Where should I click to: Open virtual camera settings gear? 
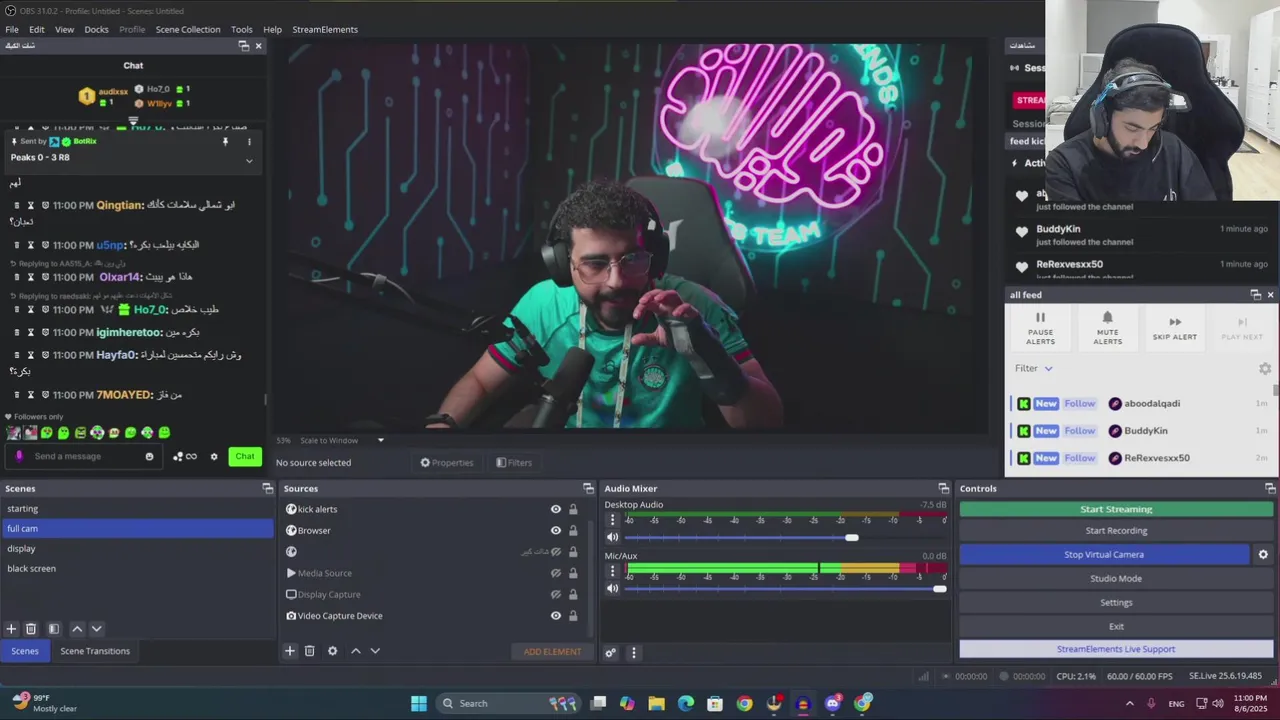tap(1263, 554)
